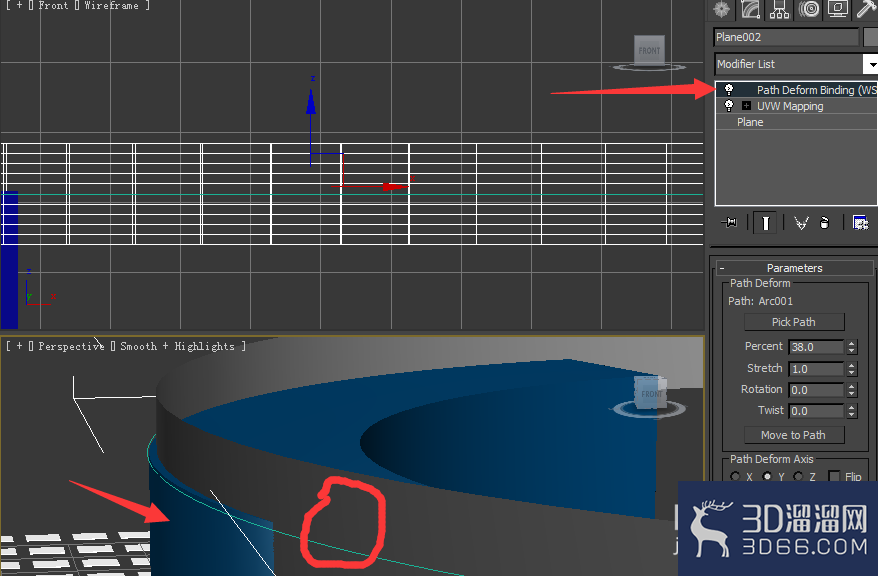Click the Plane002 object name field
878x576 pixels.
[786, 37]
